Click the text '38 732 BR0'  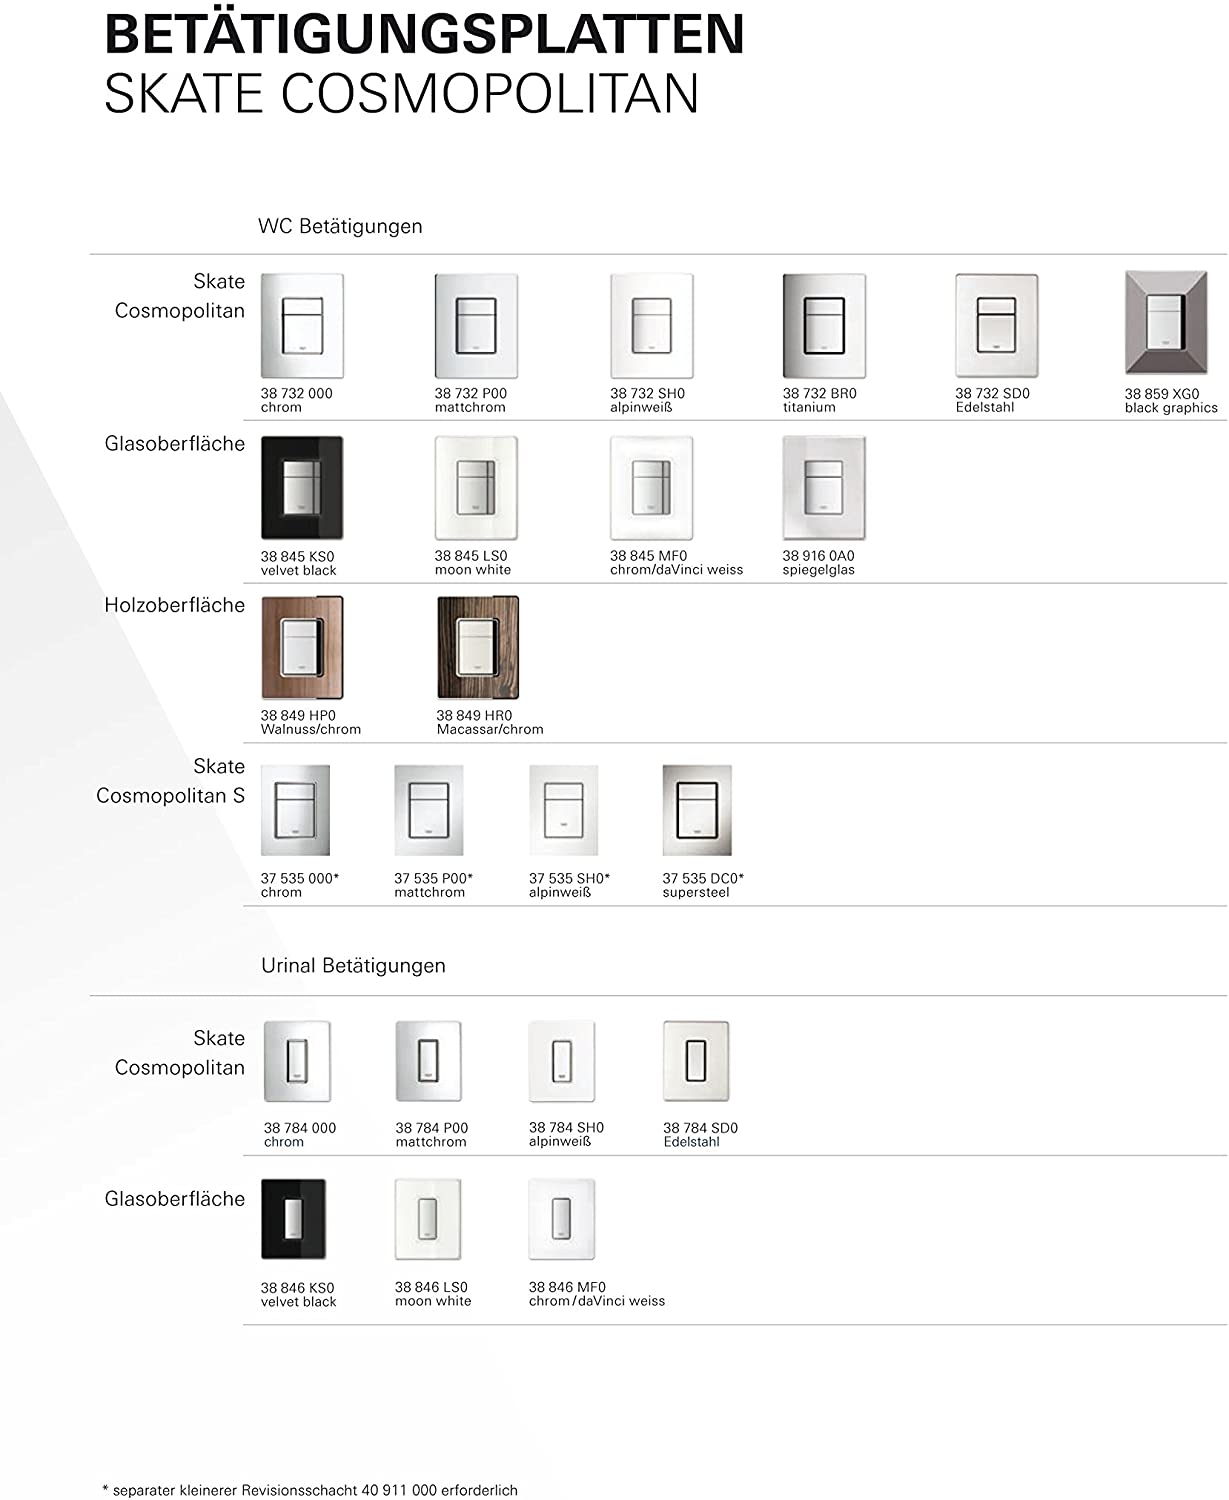820,394
